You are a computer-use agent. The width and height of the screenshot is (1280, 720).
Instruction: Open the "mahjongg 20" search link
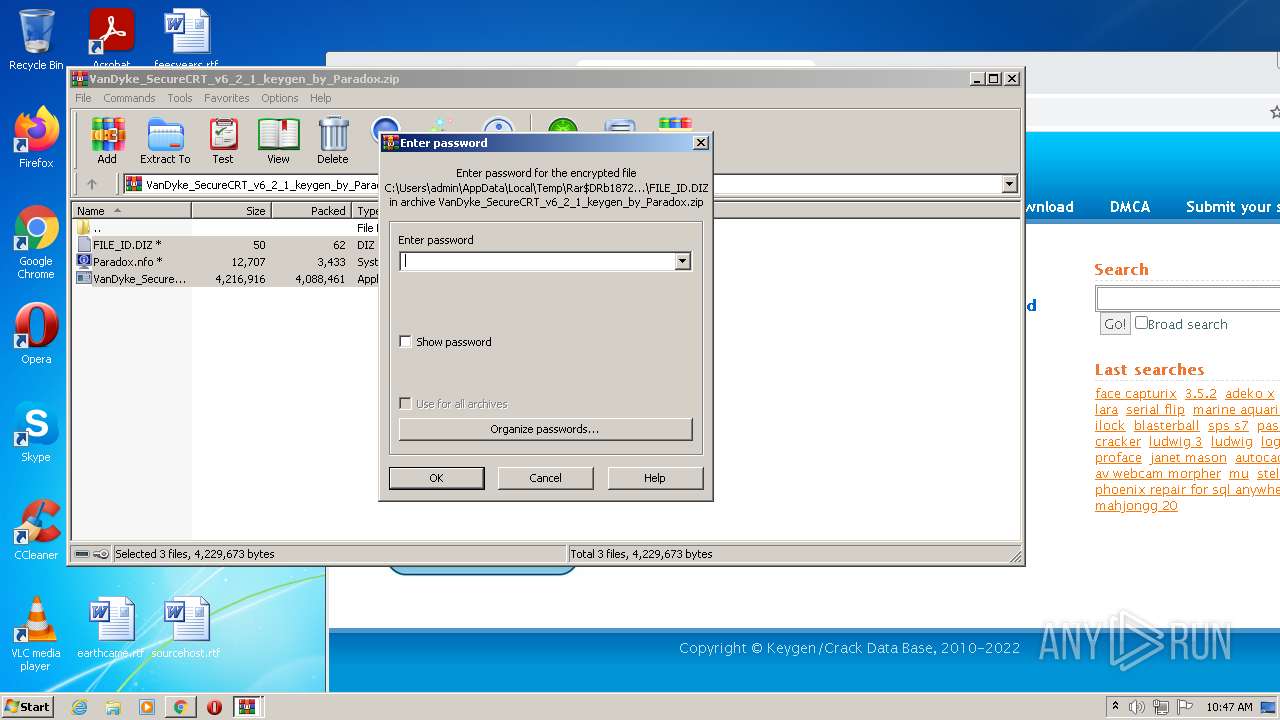[x=1136, y=505]
